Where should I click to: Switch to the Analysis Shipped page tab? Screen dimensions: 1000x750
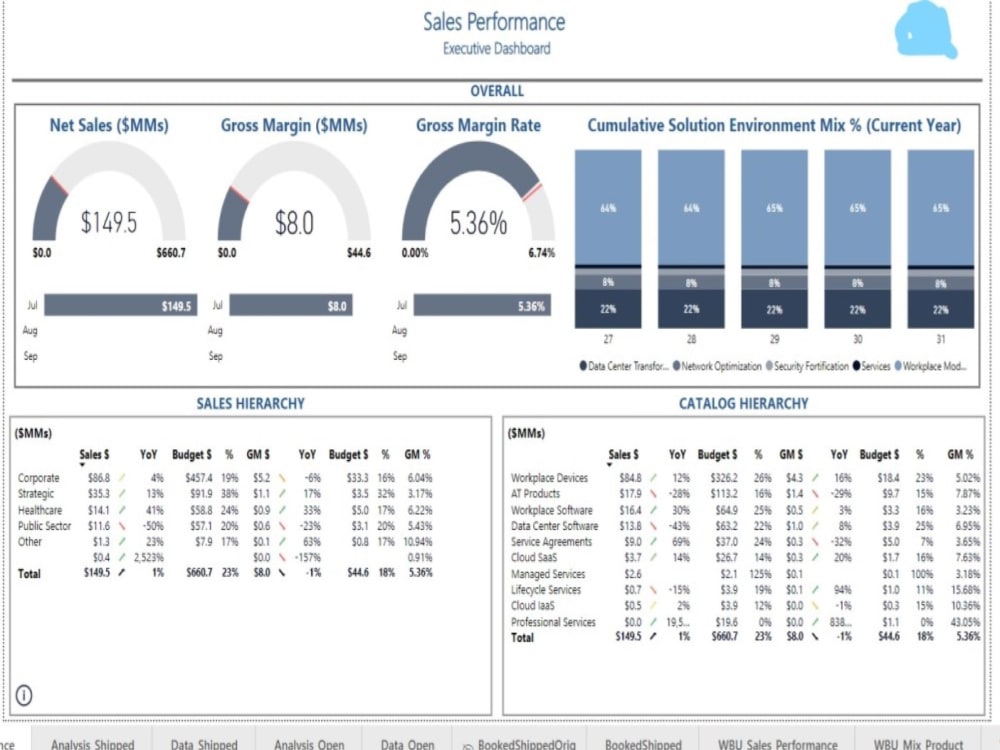pos(93,744)
